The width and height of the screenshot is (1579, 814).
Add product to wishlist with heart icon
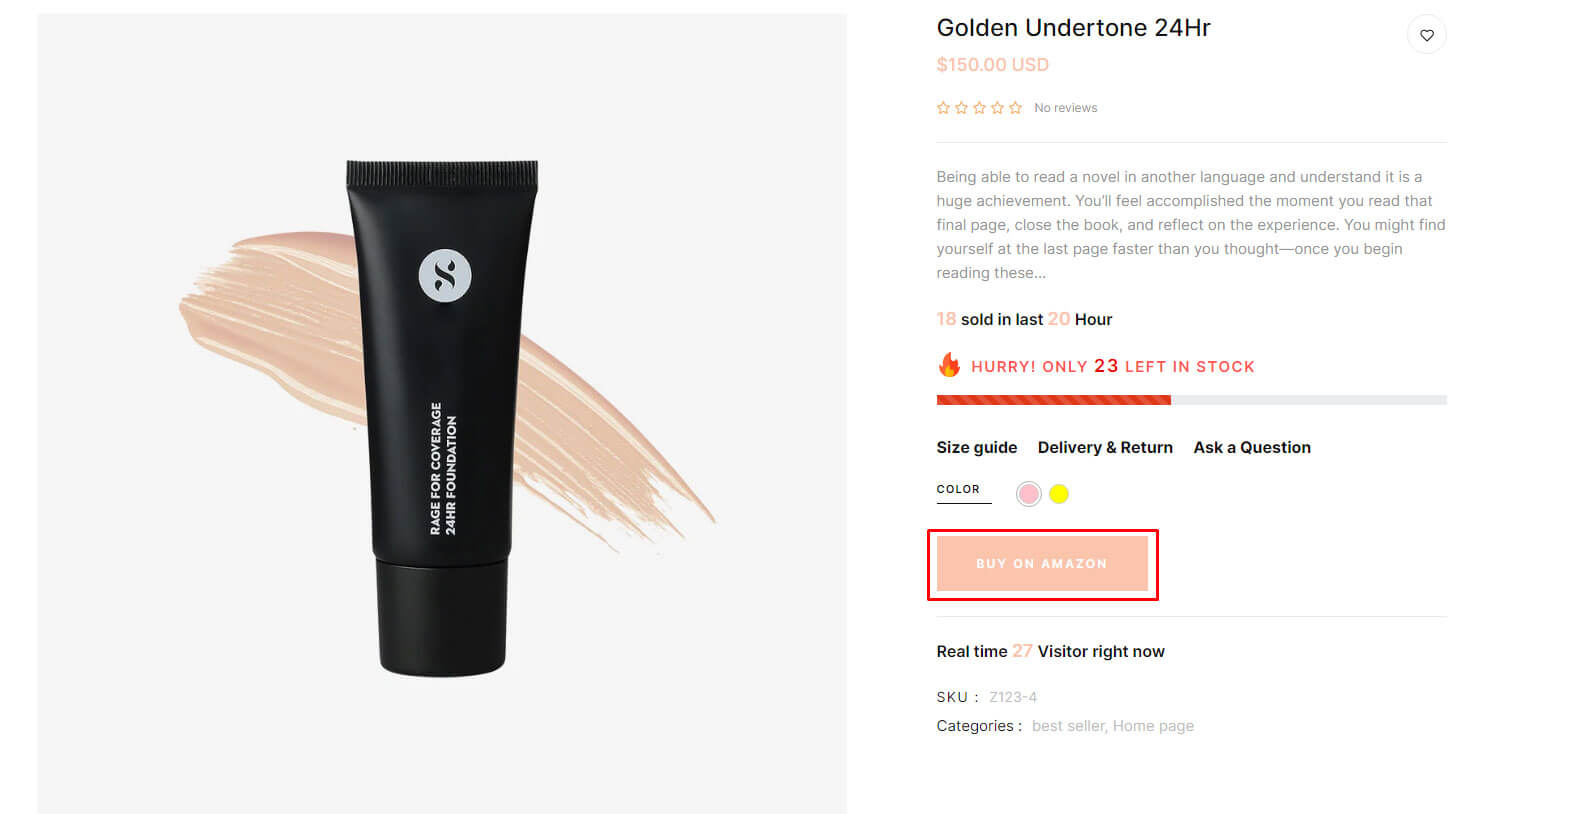pyautogui.click(x=1426, y=35)
